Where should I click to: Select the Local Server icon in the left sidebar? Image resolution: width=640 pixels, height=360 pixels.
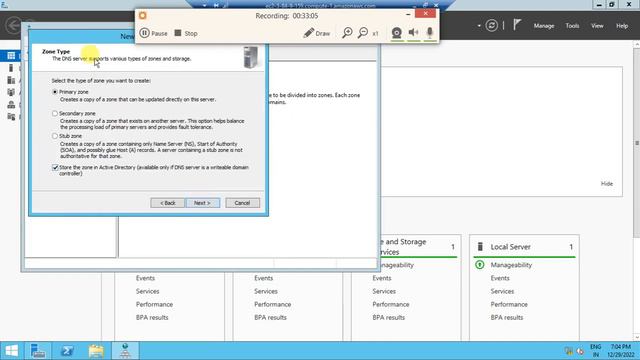pyautogui.click(x=11, y=68)
